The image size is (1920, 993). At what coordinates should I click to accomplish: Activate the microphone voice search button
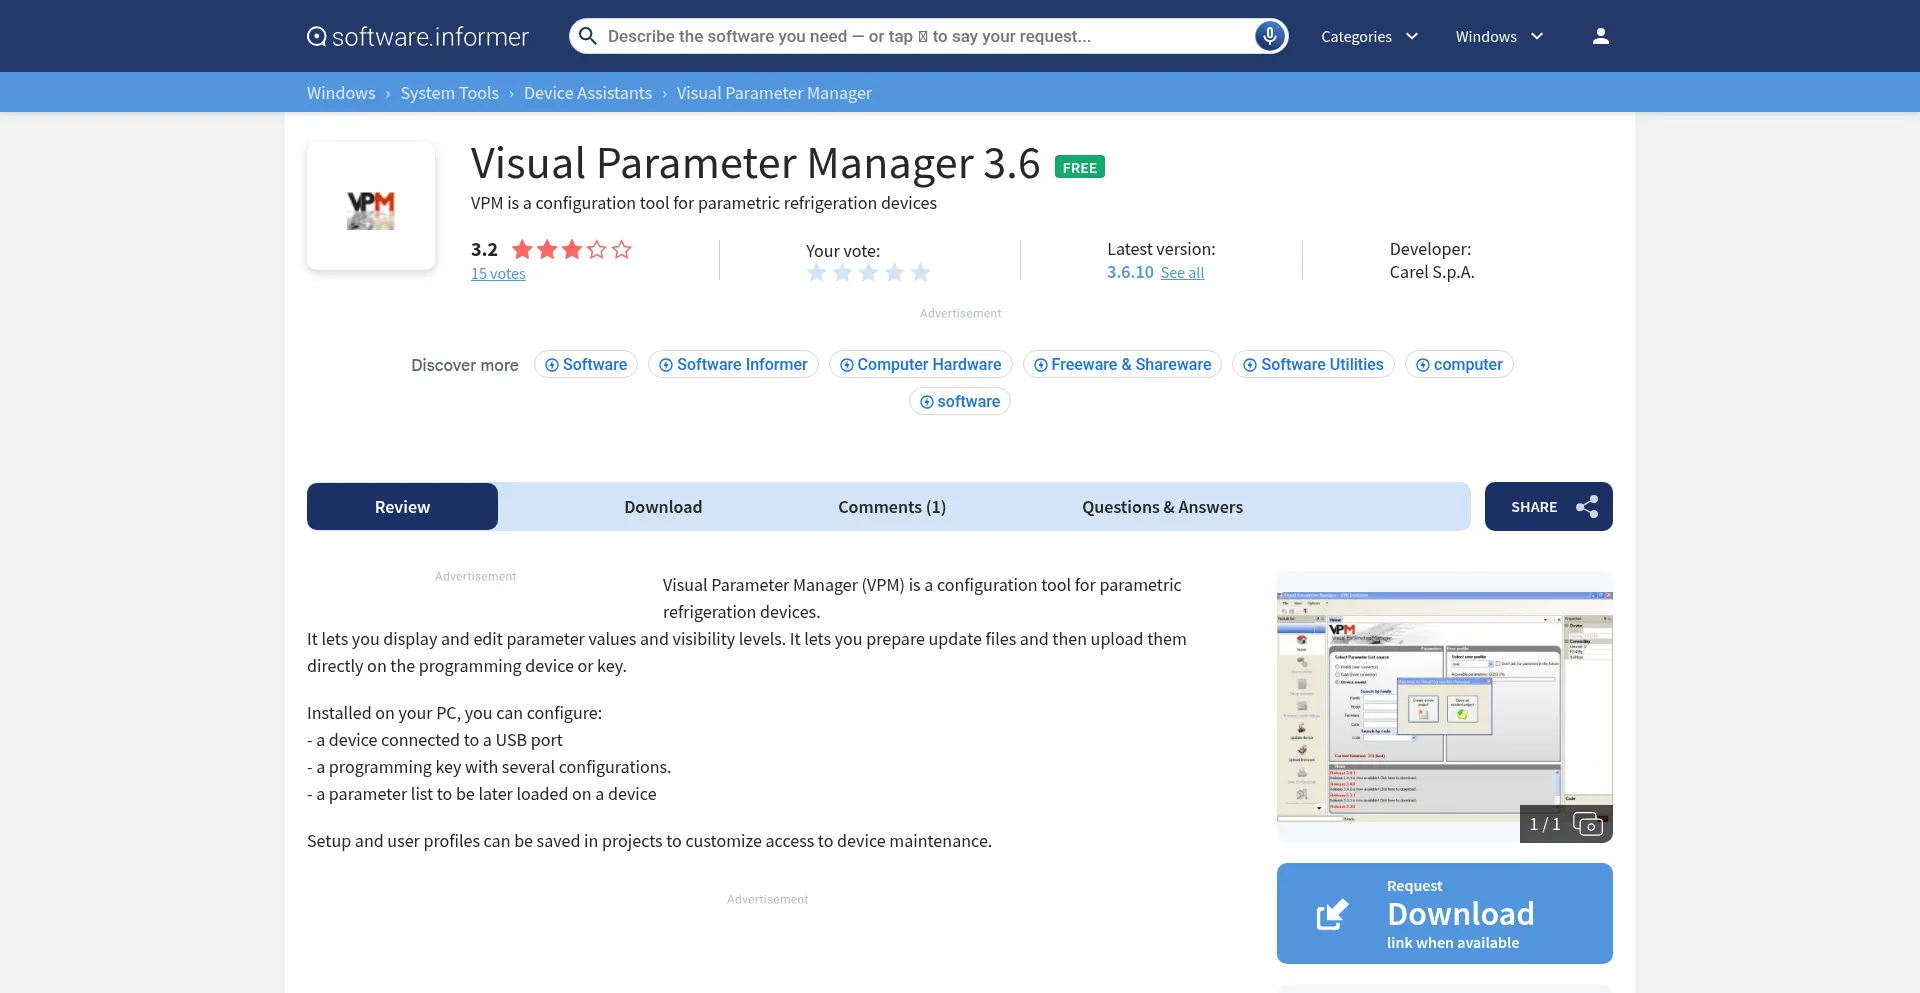1269,36
